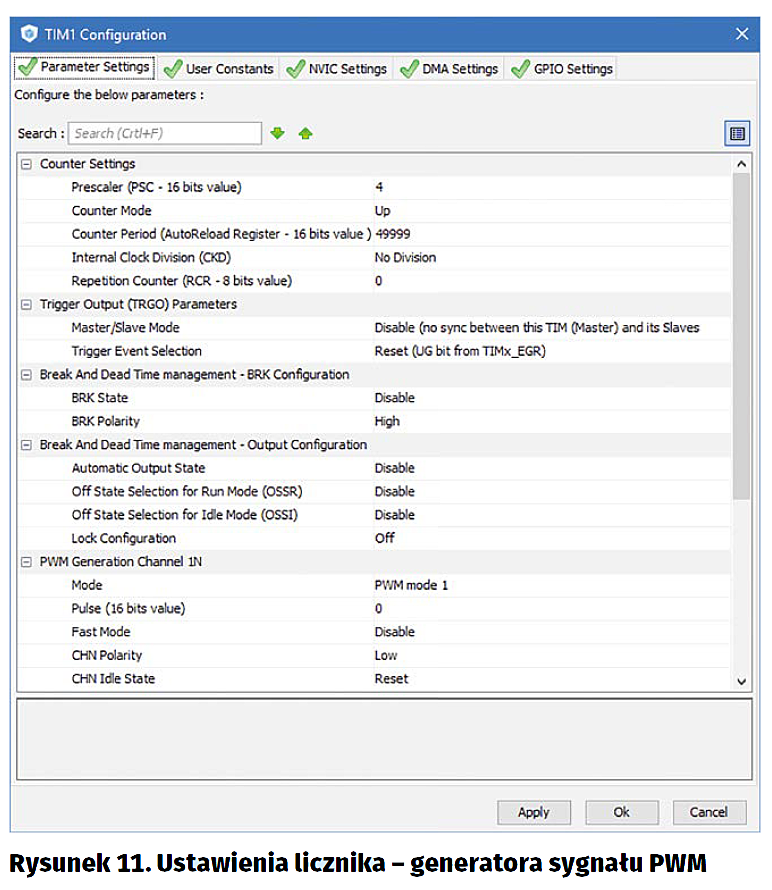Click the TIM1 Configuration shield icon

pyautogui.click(x=27, y=34)
